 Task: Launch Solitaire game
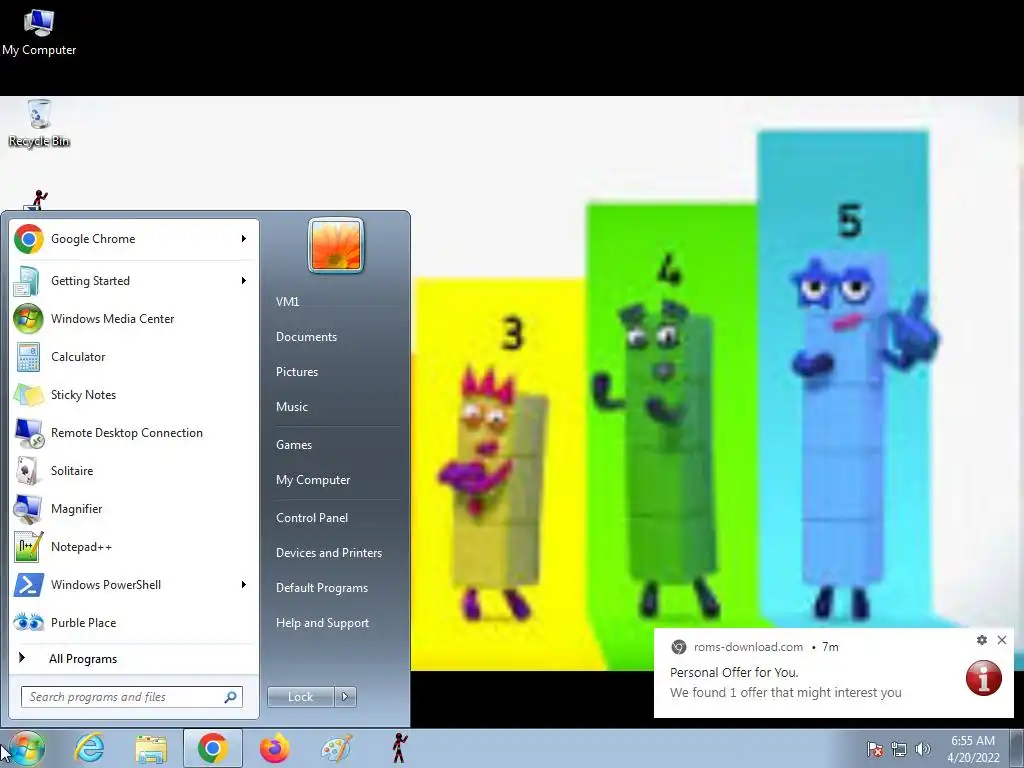point(134,470)
